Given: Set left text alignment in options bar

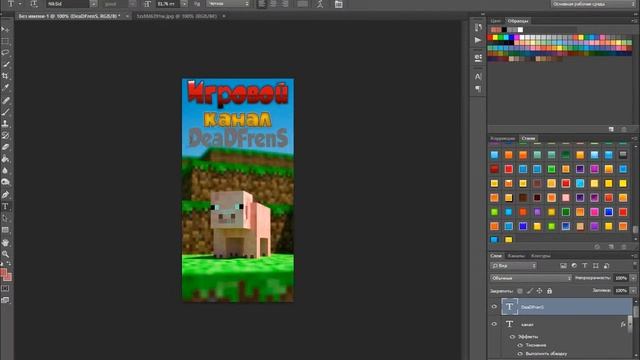Looking at the screenshot, I should tap(262, 4).
